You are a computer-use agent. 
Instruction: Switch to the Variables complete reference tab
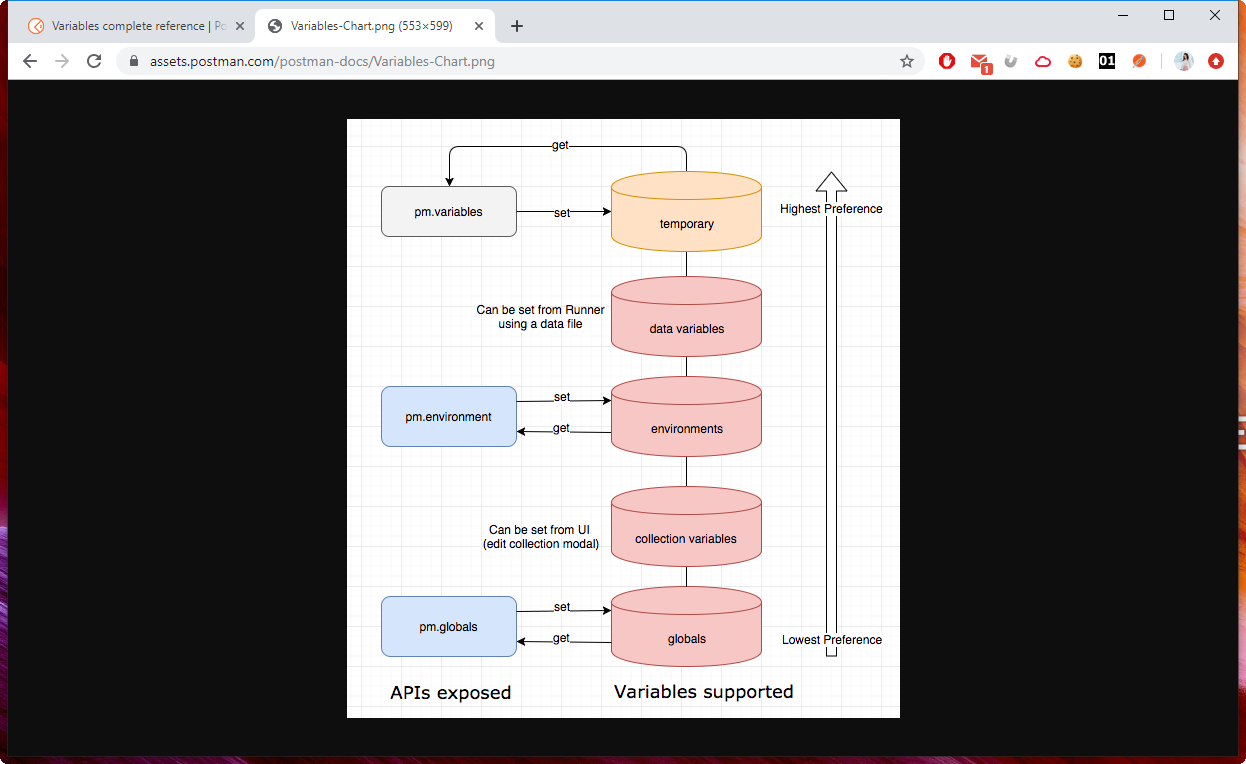click(x=130, y=25)
